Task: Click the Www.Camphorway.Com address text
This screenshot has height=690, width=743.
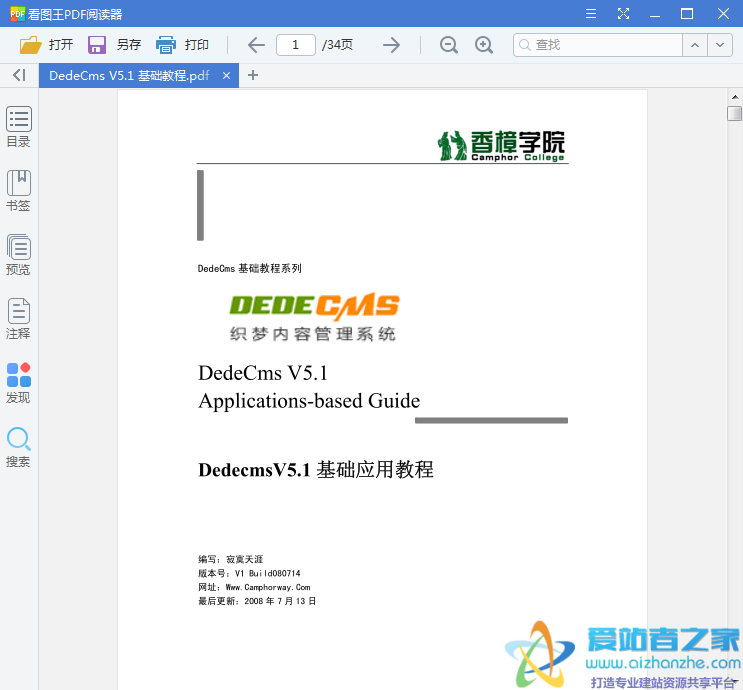Action: point(268,587)
